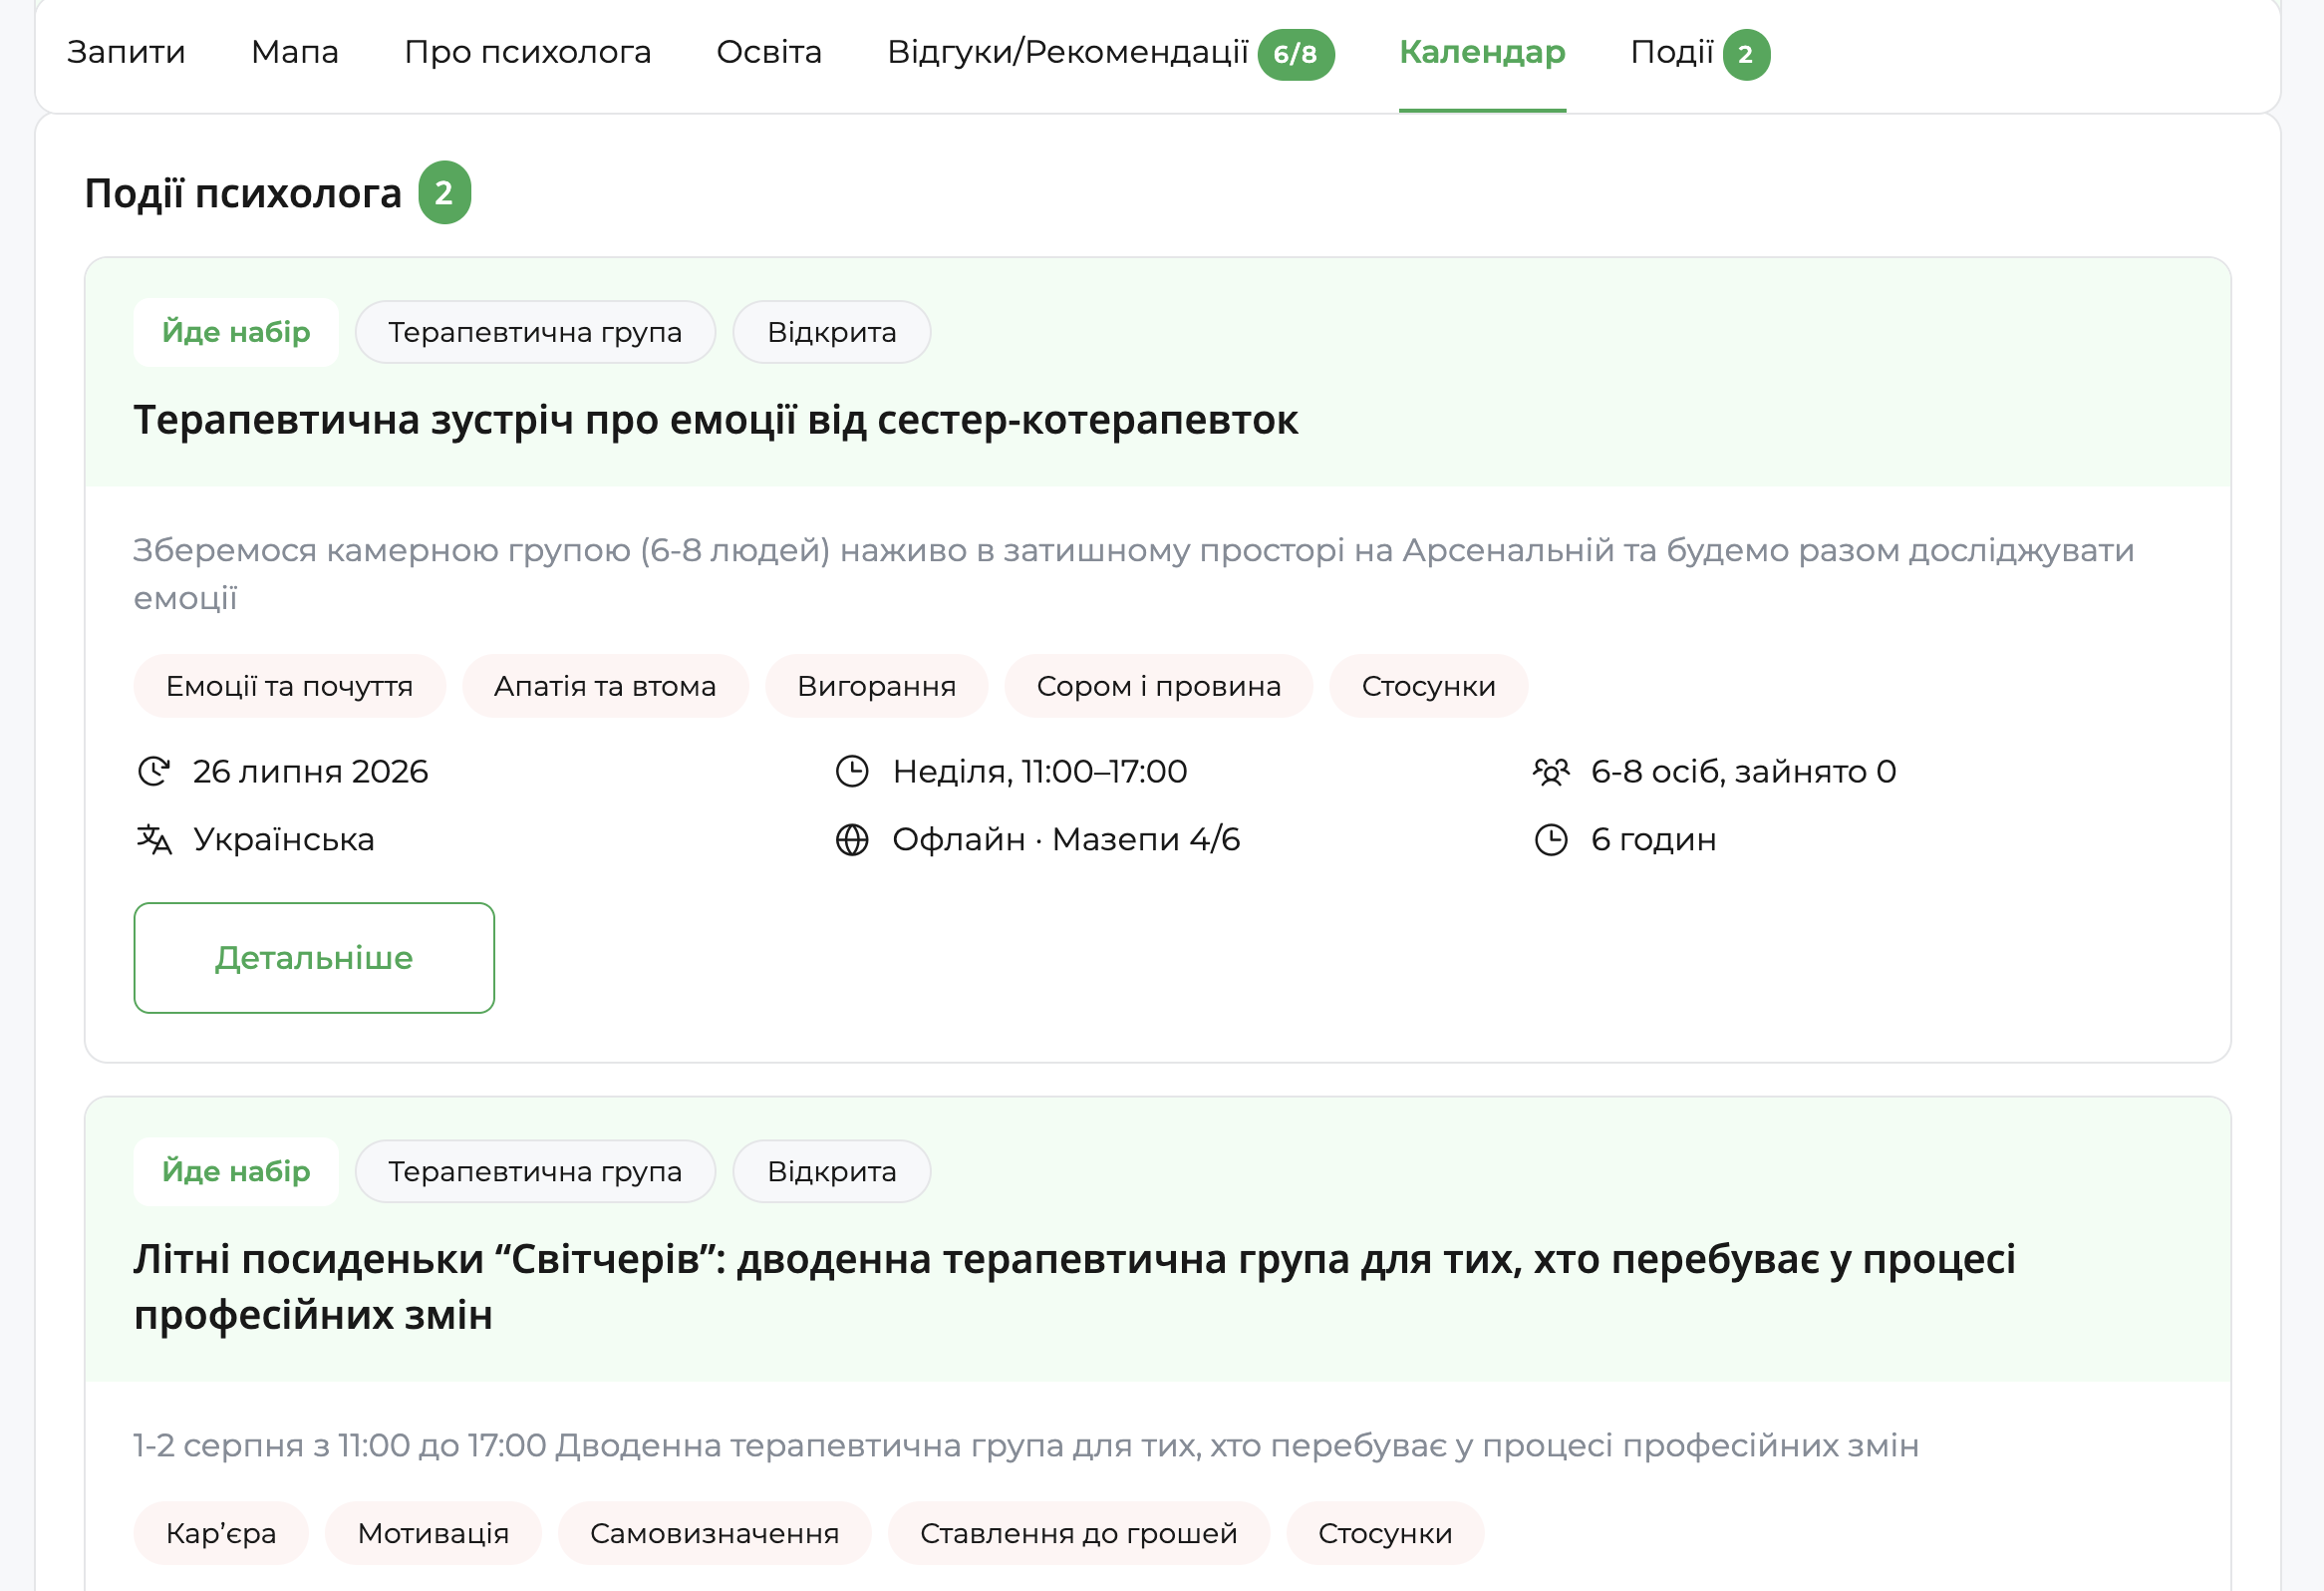
Task: Click the text 6-8 осіб, зайнято 0
Action: point(1743,772)
